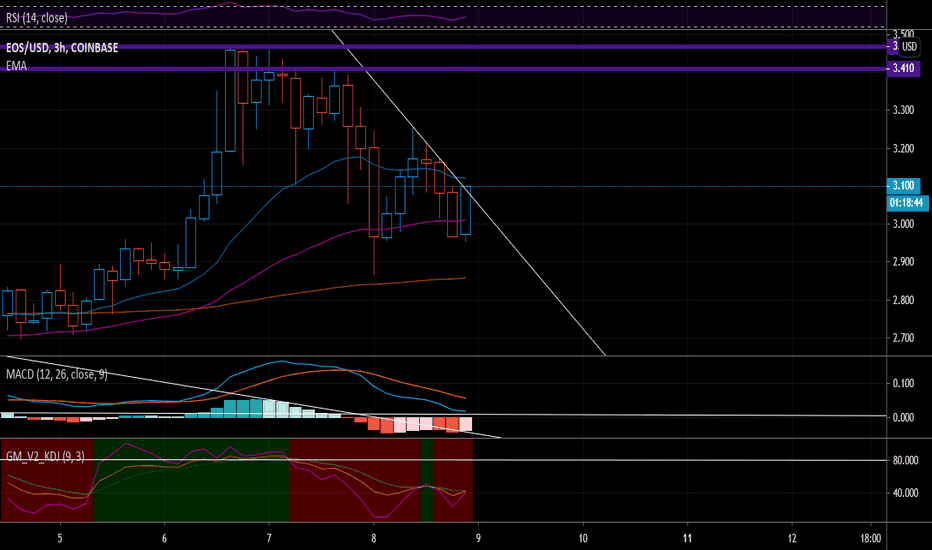The height and width of the screenshot is (550, 932).
Task: Click the 2.800 price axis label
Action: pyautogui.click(x=903, y=300)
